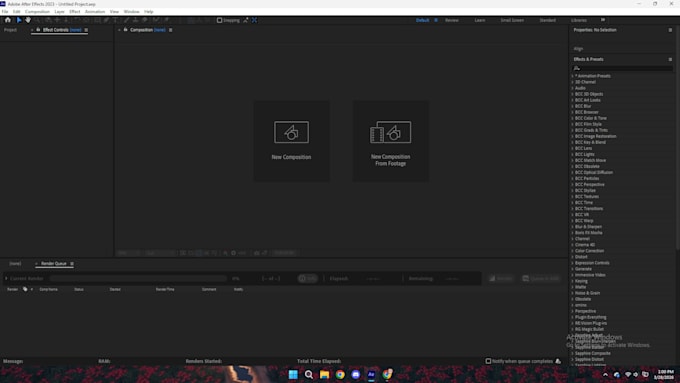This screenshot has width=680, height=383.
Task: Open the Animation menu
Action: [x=95, y=12]
